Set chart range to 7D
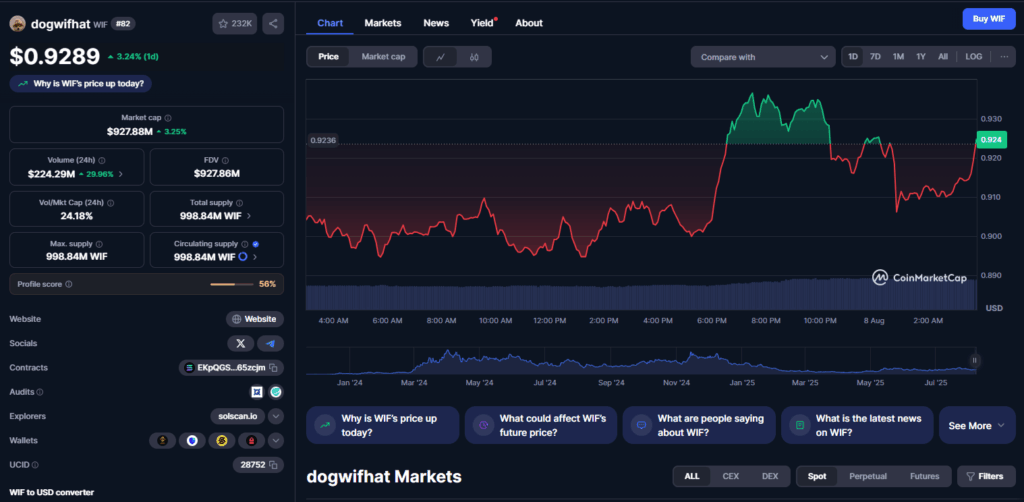1024x502 pixels. tap(875, 57)
